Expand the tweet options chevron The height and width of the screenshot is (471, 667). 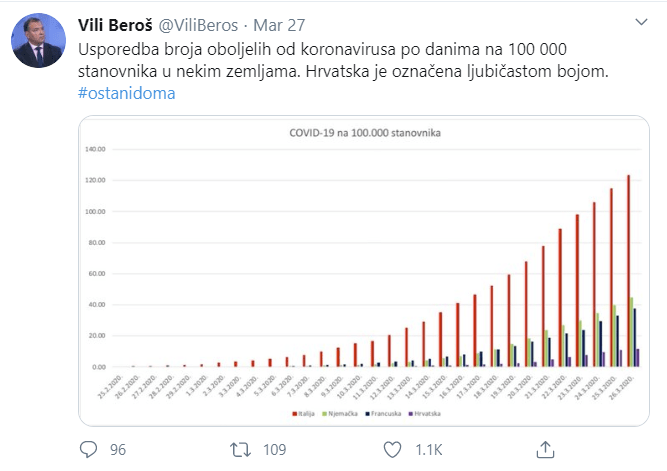coord(641,22)
